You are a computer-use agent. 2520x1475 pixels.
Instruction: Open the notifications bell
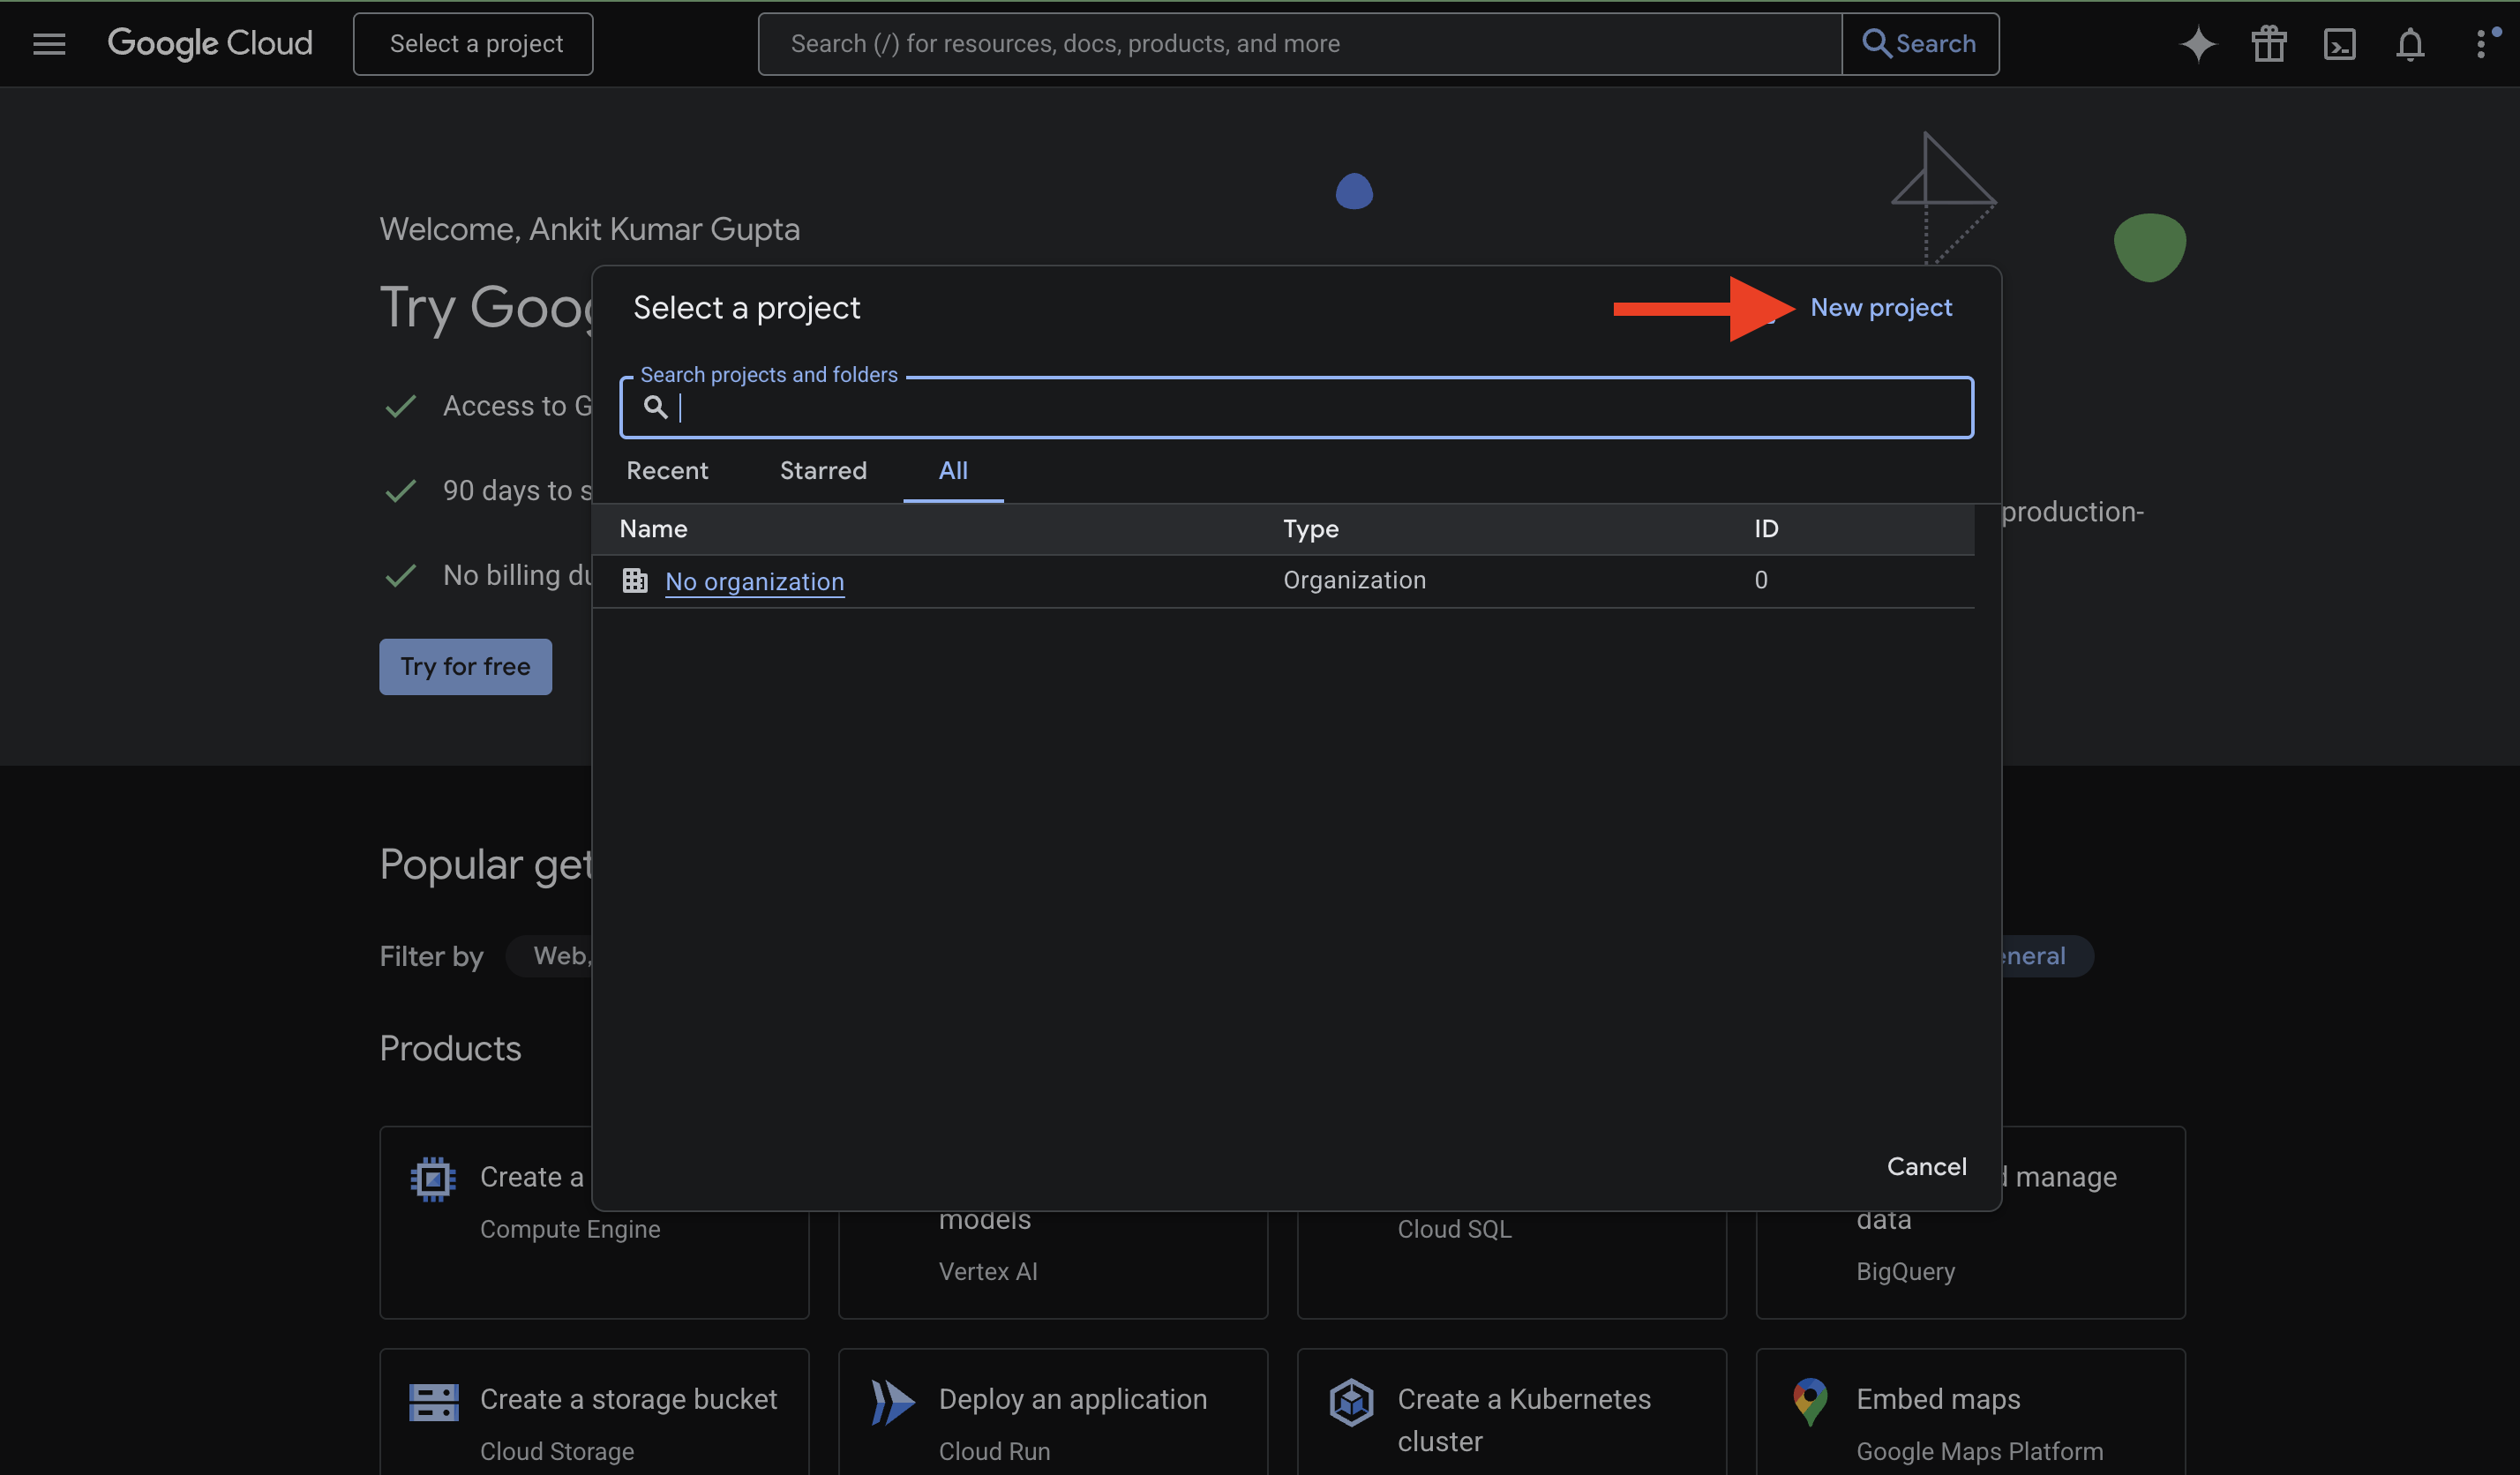pyautogui.click(x=2410, y=44)
